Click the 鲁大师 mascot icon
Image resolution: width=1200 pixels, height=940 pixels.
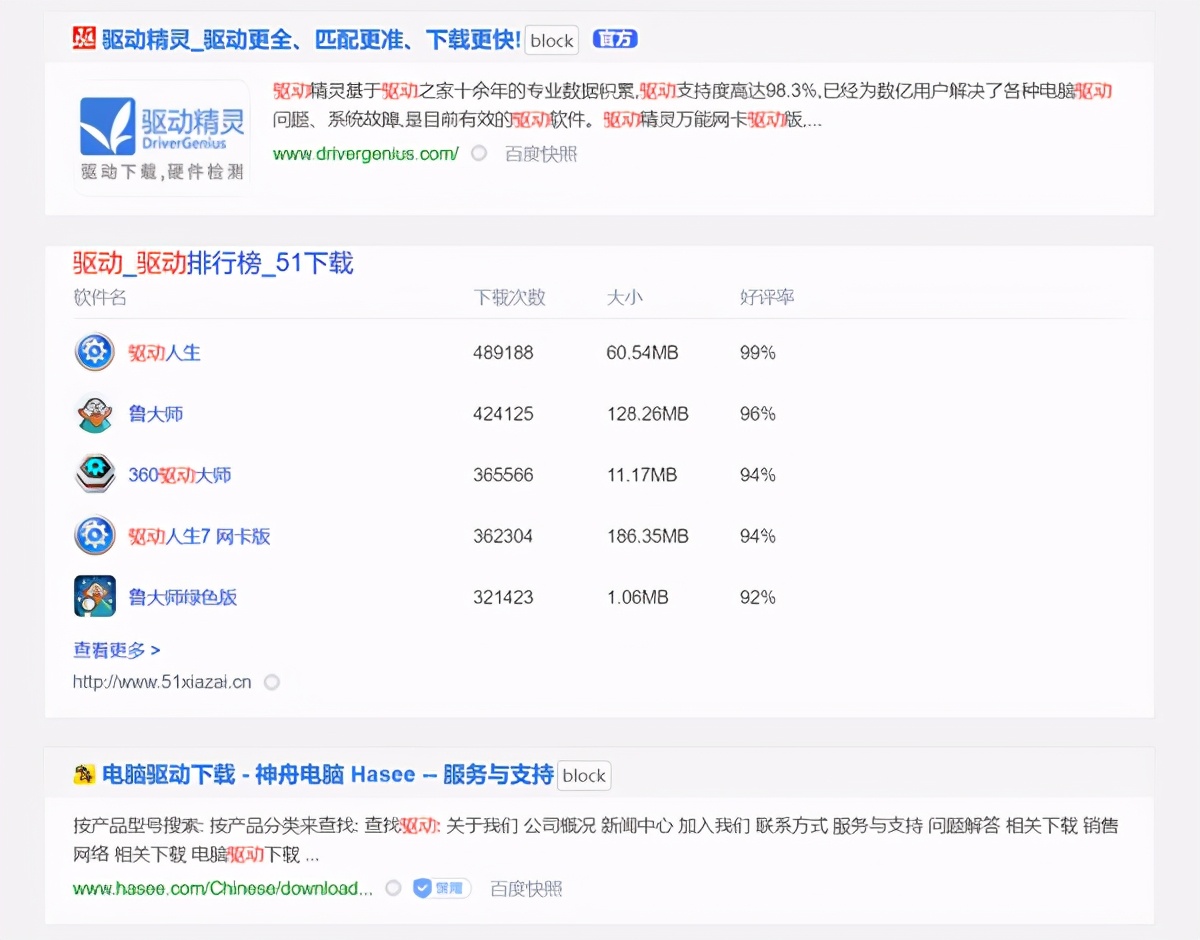(95, 413)
